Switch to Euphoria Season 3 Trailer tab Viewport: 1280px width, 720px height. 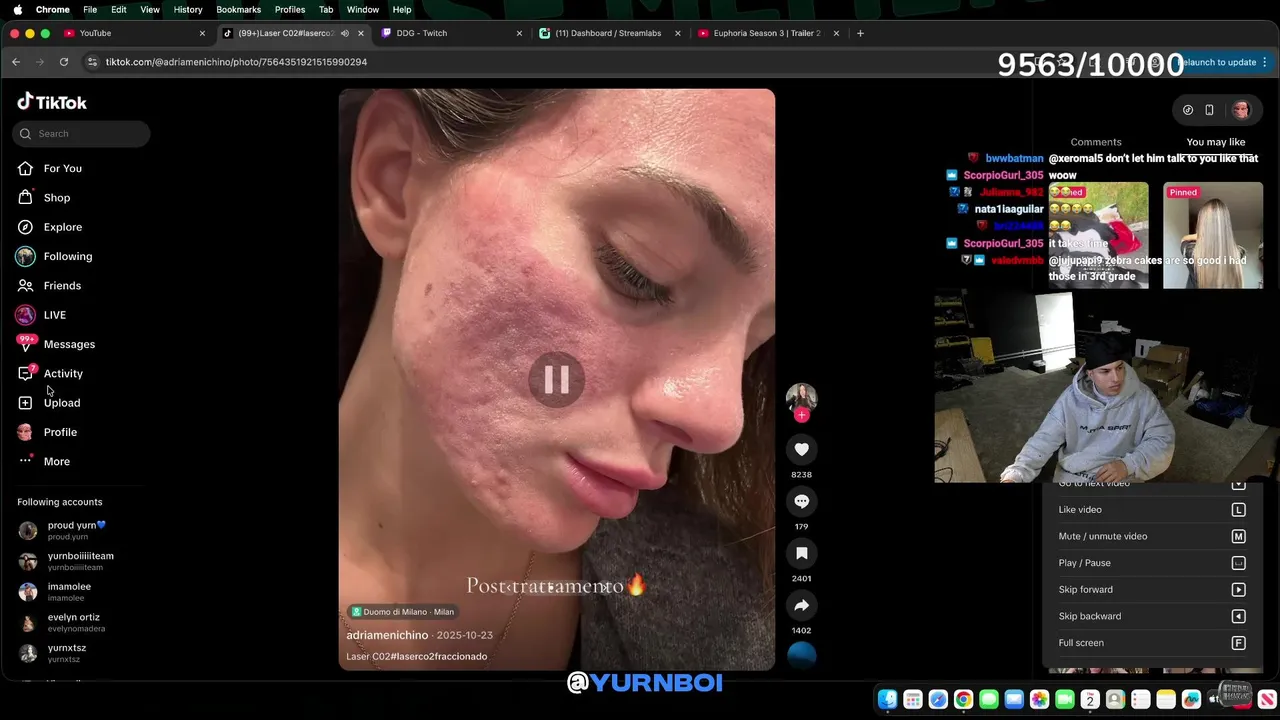click(767, 33)
